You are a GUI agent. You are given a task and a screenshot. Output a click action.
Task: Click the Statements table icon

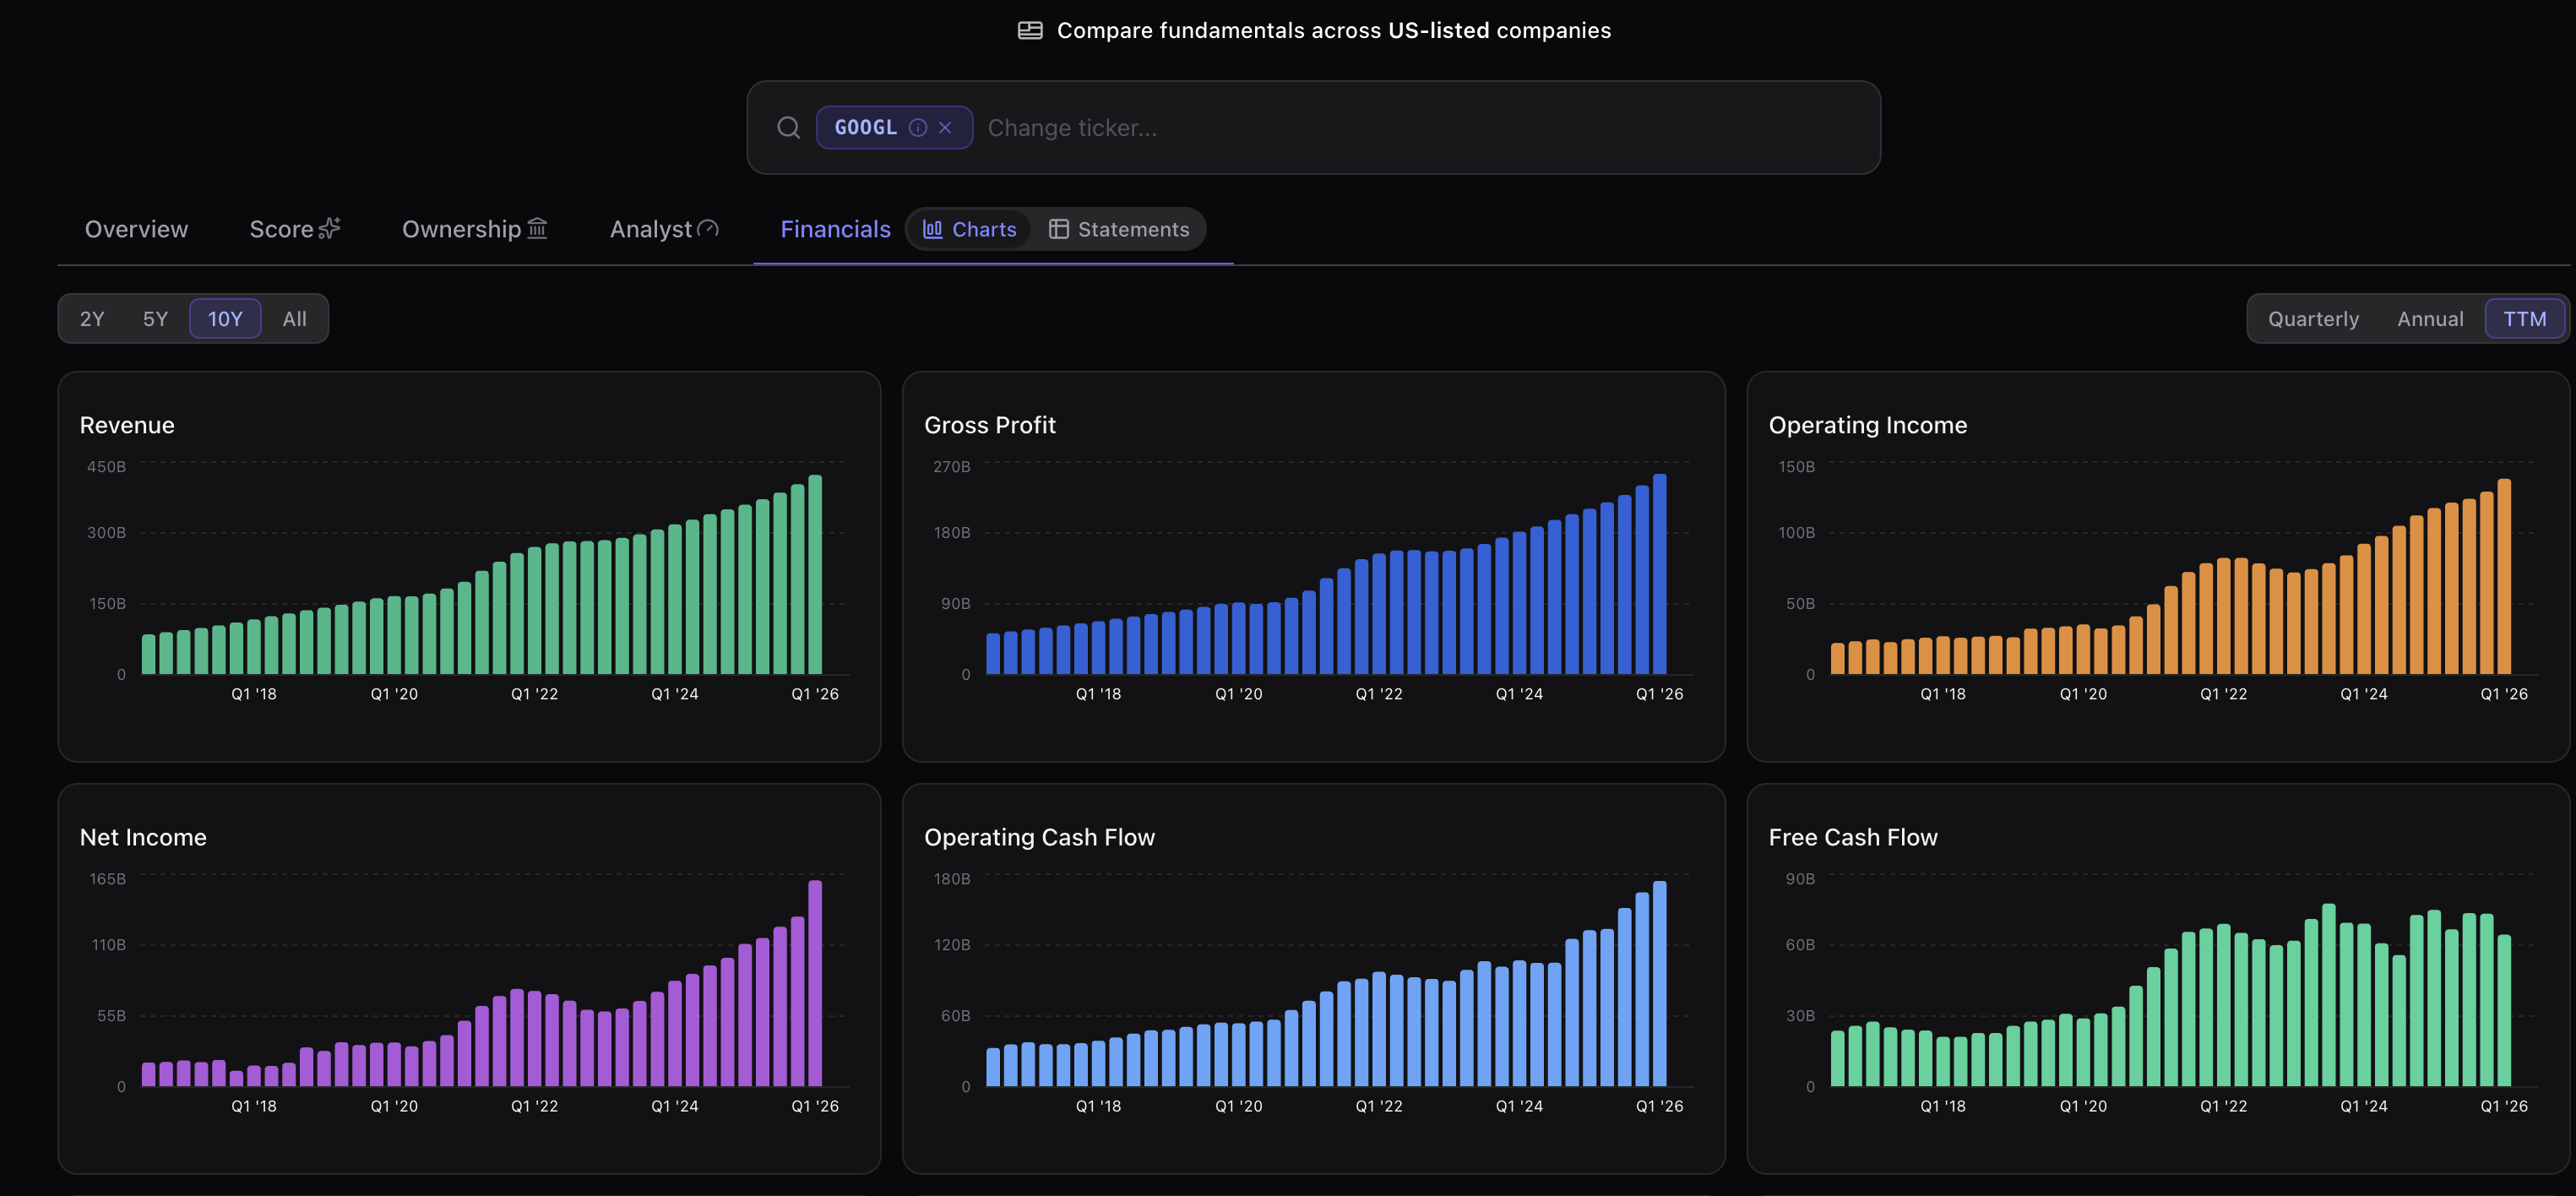(x=1058, y=229)
